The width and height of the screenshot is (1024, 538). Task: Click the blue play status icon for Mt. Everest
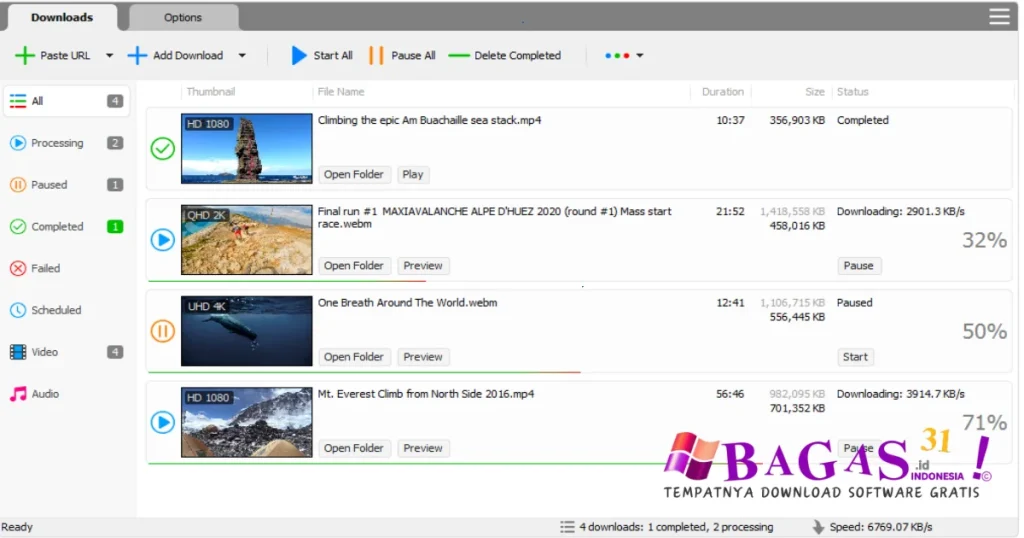pyautogui.click(x=163, y=422)
